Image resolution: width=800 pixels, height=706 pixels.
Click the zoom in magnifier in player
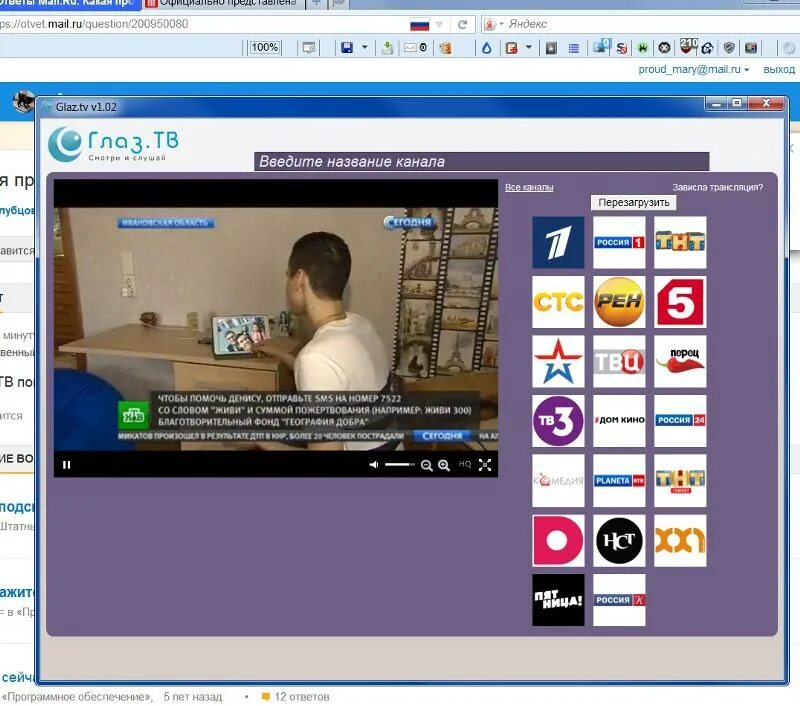[444, 465]
